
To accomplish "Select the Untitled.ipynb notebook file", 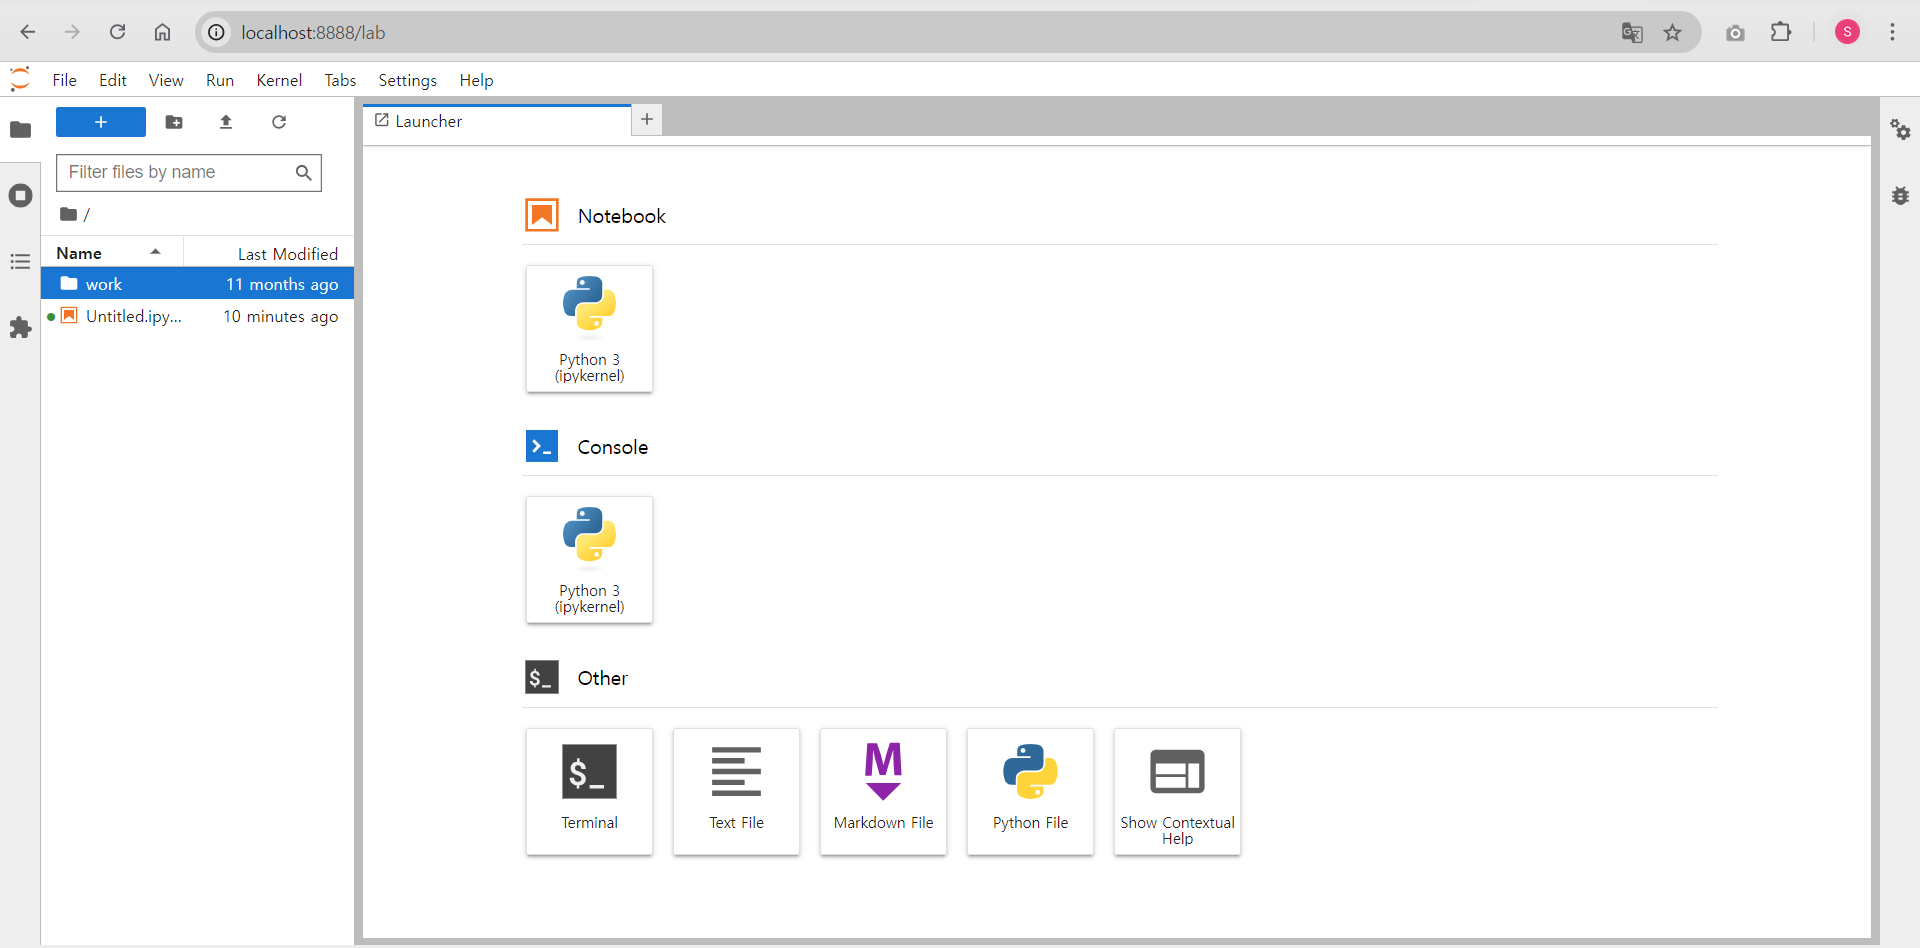I will pos(198,316).
